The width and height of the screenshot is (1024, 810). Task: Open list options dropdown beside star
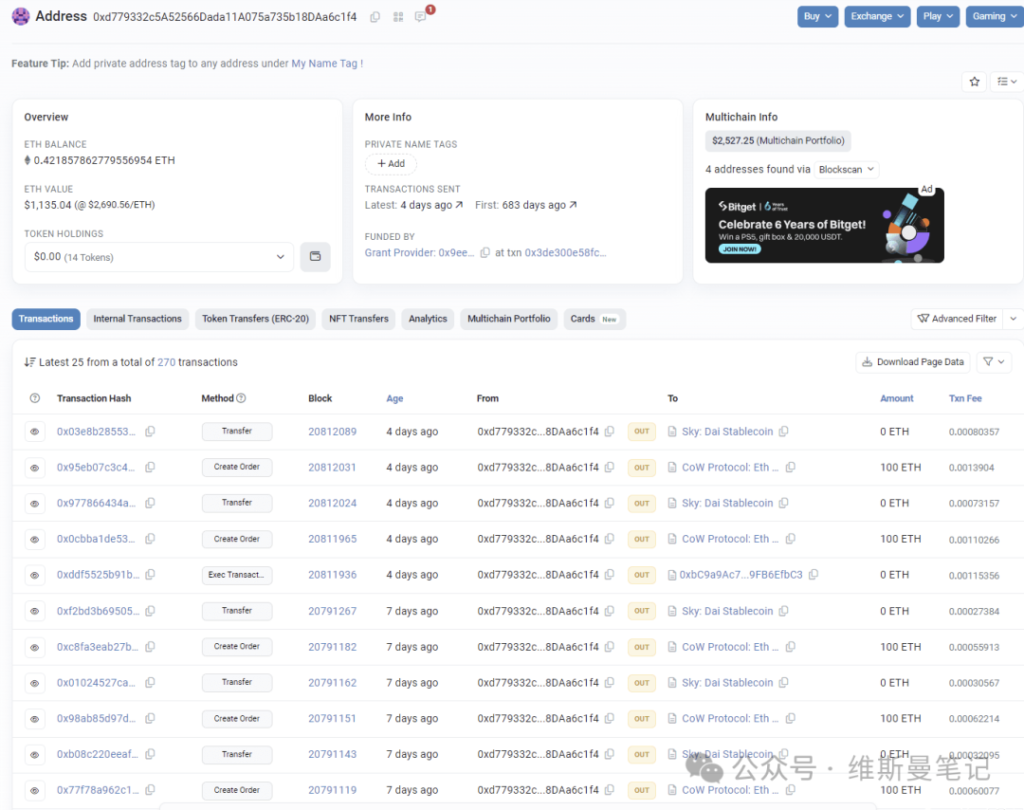click(x=1006, y=82)
